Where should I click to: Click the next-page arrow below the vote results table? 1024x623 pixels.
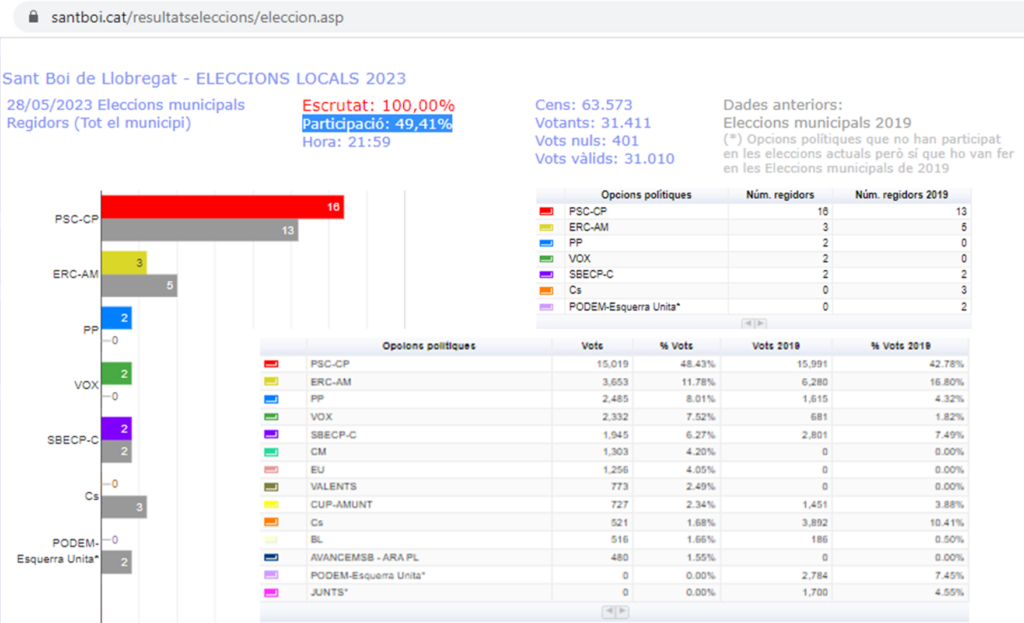point(623,610)
